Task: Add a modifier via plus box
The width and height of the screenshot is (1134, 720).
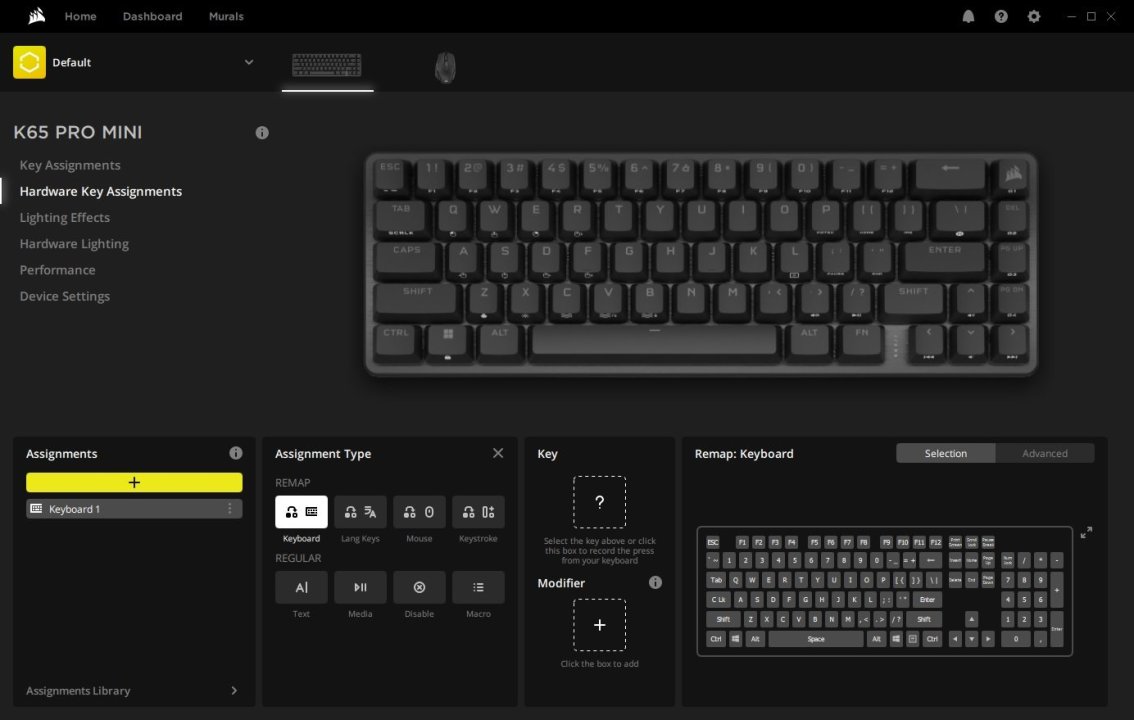Action: pos(600,625)
